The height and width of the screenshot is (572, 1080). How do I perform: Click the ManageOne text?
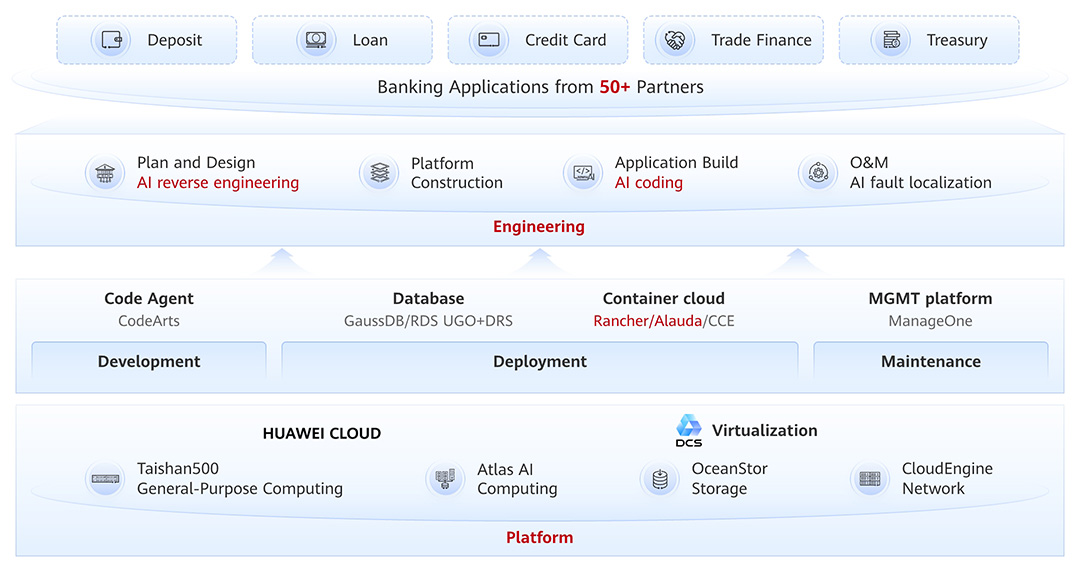click(931, 320)
